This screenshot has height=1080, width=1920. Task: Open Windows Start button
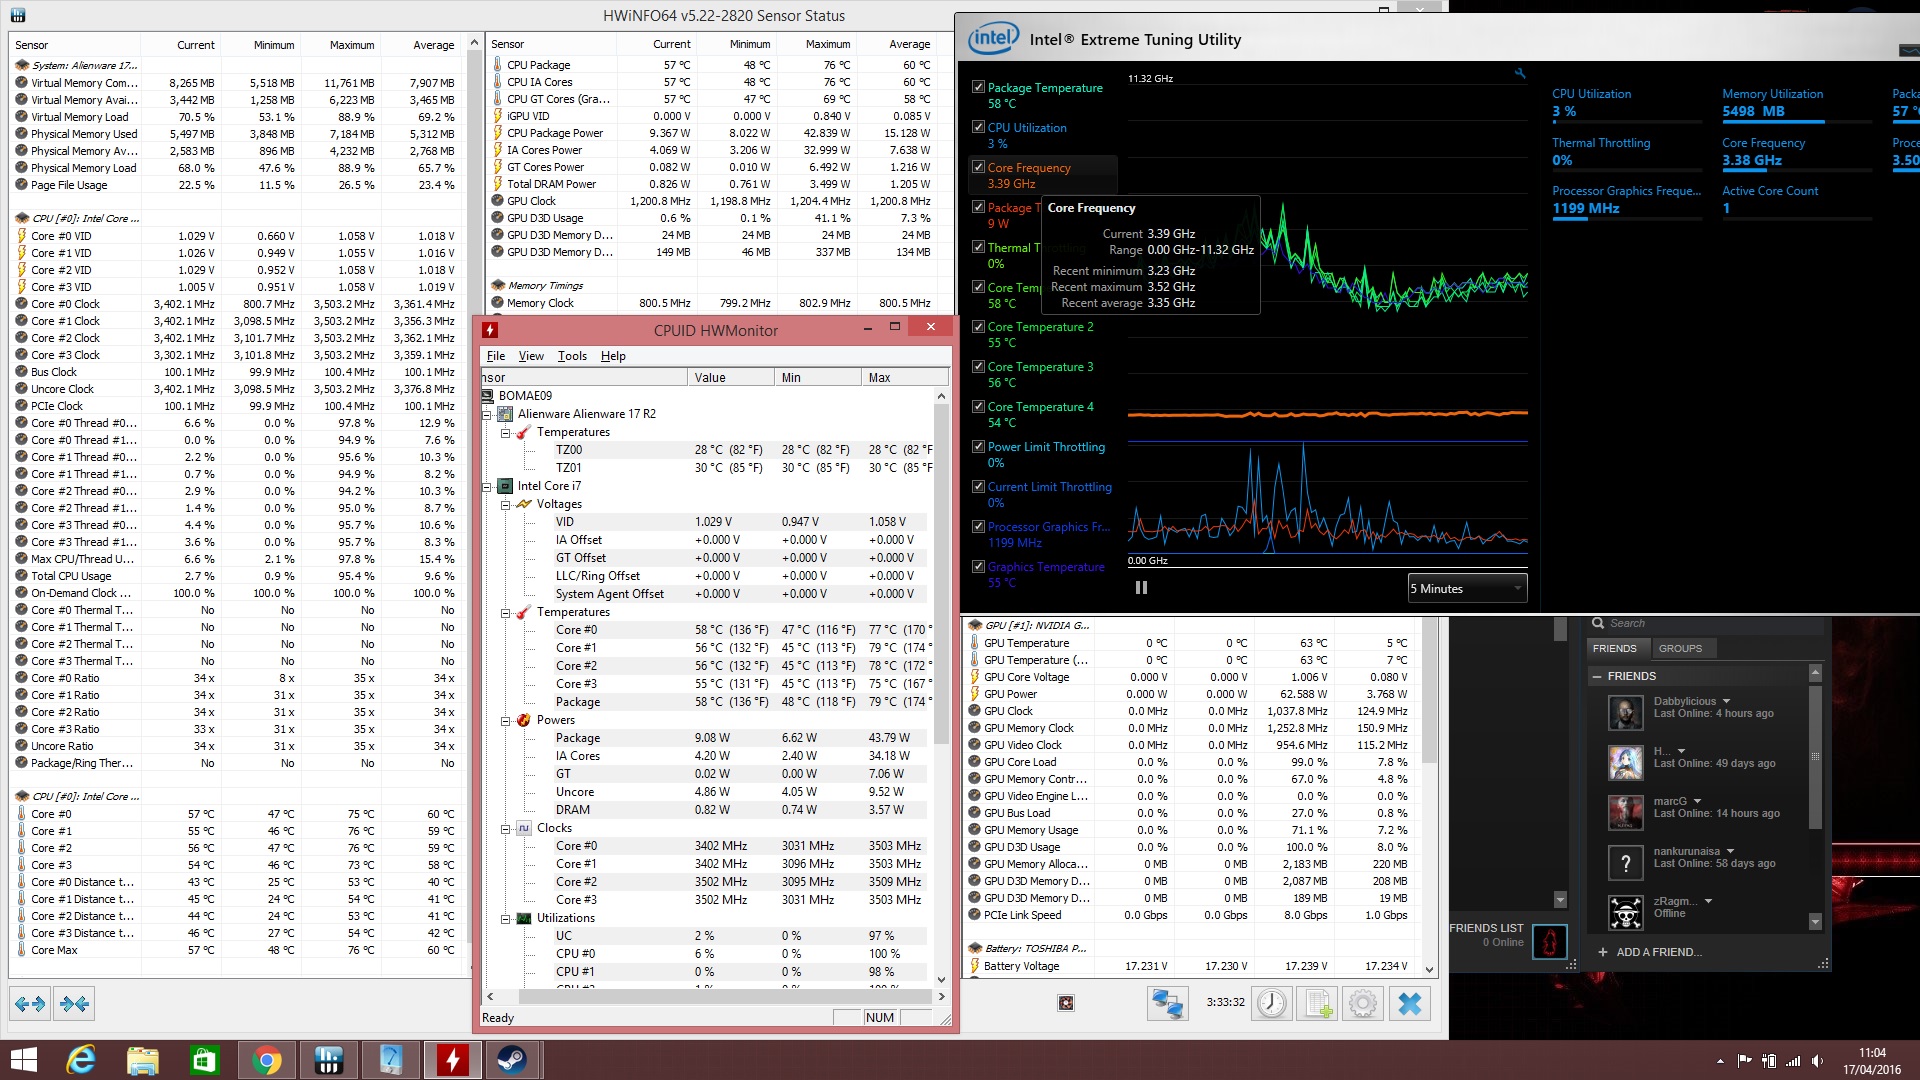click(x=24, y=1060)
